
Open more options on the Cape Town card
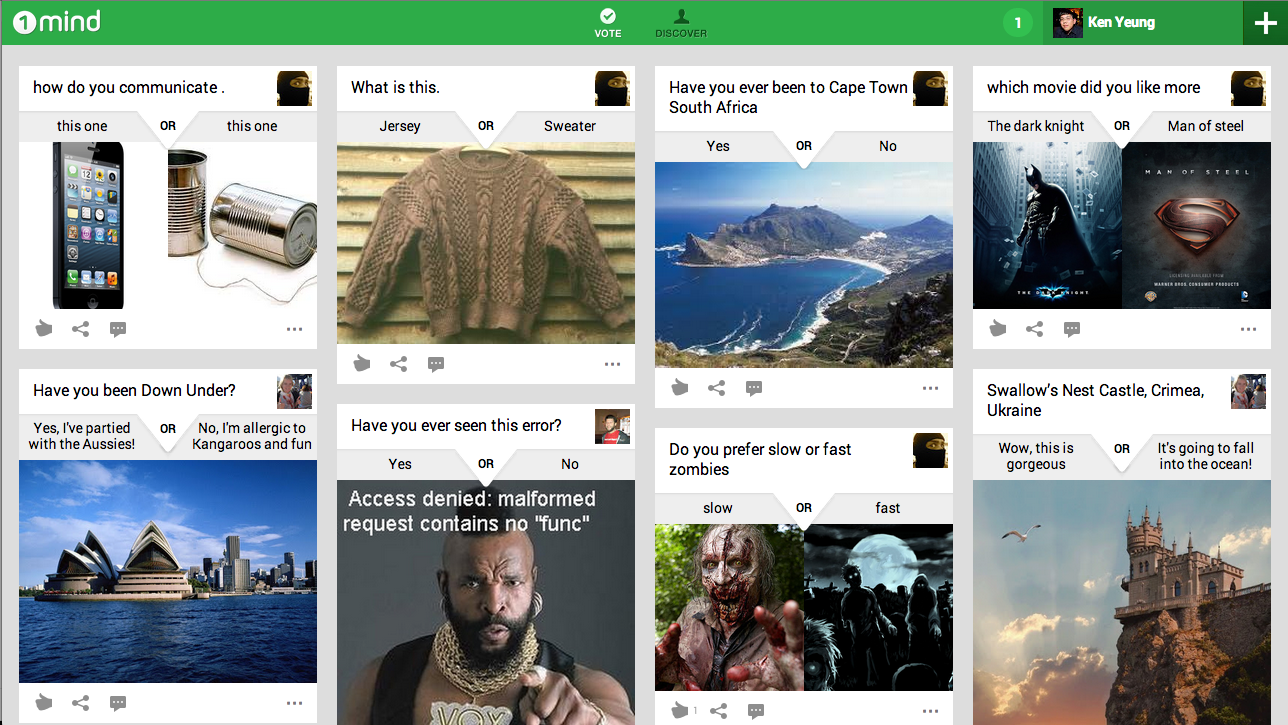click(930, 388)
